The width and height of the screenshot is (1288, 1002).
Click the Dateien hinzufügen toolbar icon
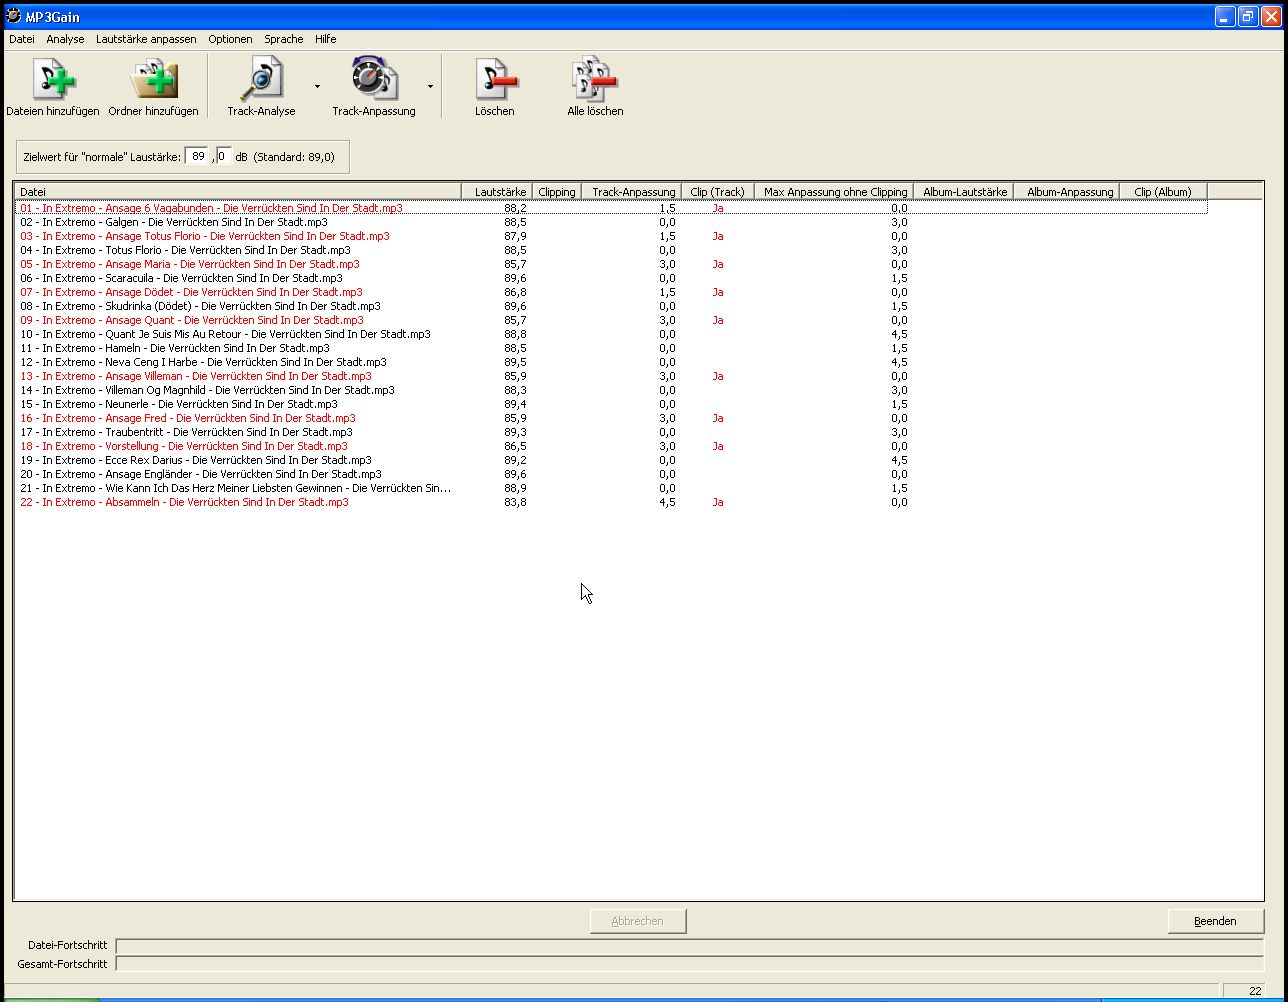(53, 79)
